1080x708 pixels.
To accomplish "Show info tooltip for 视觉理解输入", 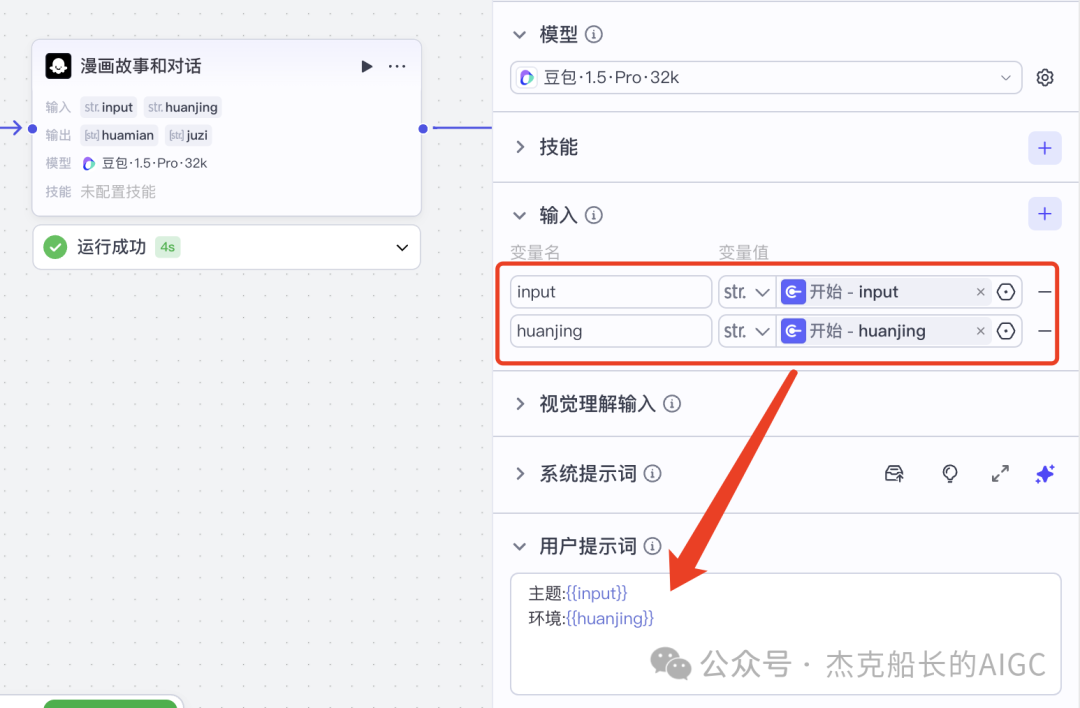I will 672,404.
